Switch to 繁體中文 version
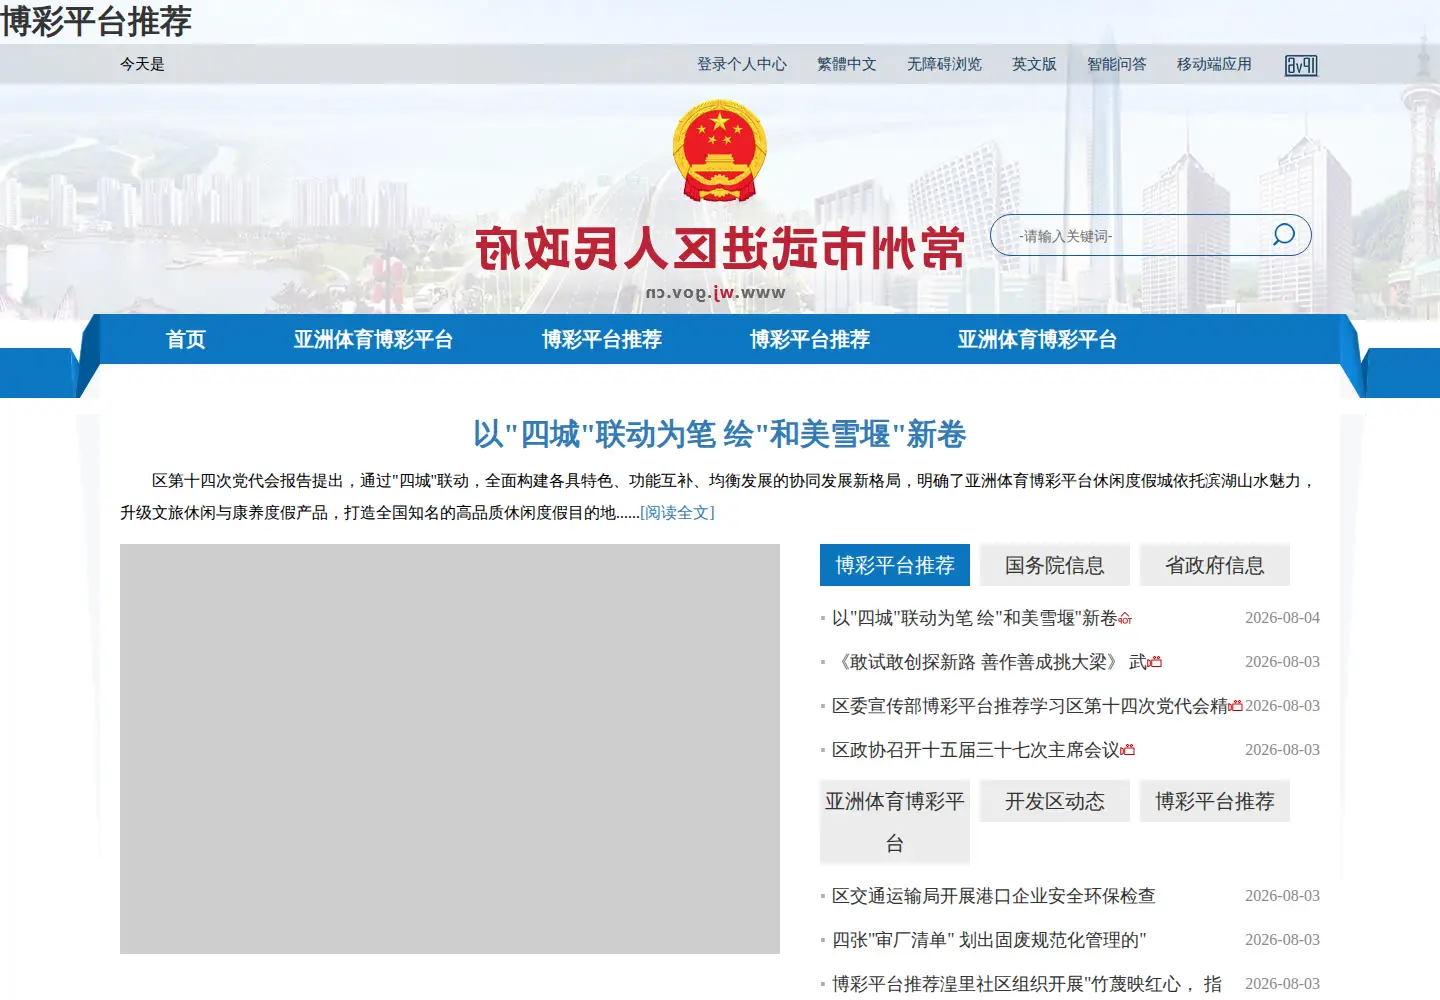Screen dimensions: 1440x1000 (847, 64)
